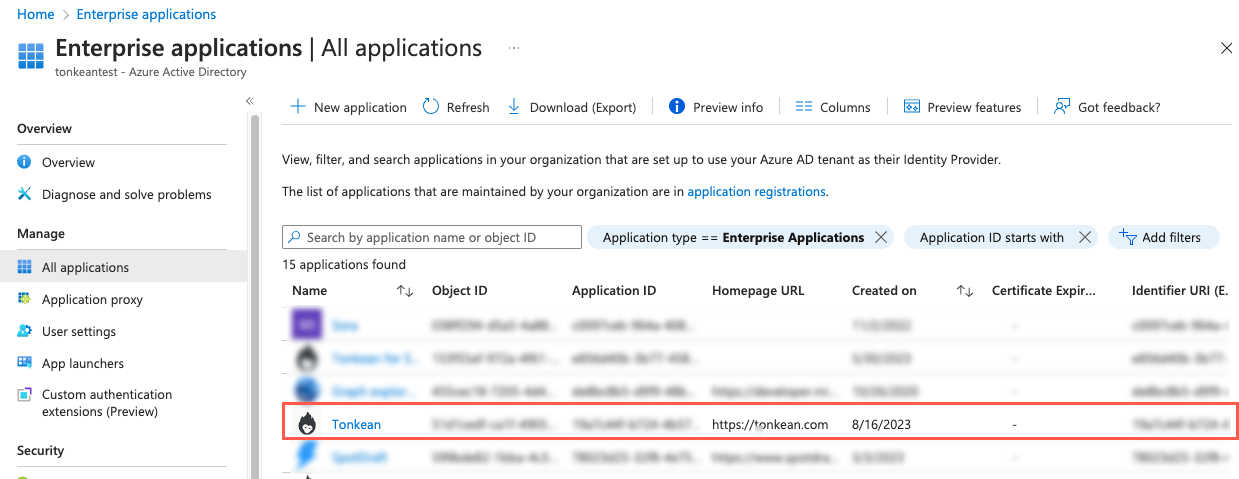
Task: Click the Refresh icon in toolbar
Action: click(431, 107)
